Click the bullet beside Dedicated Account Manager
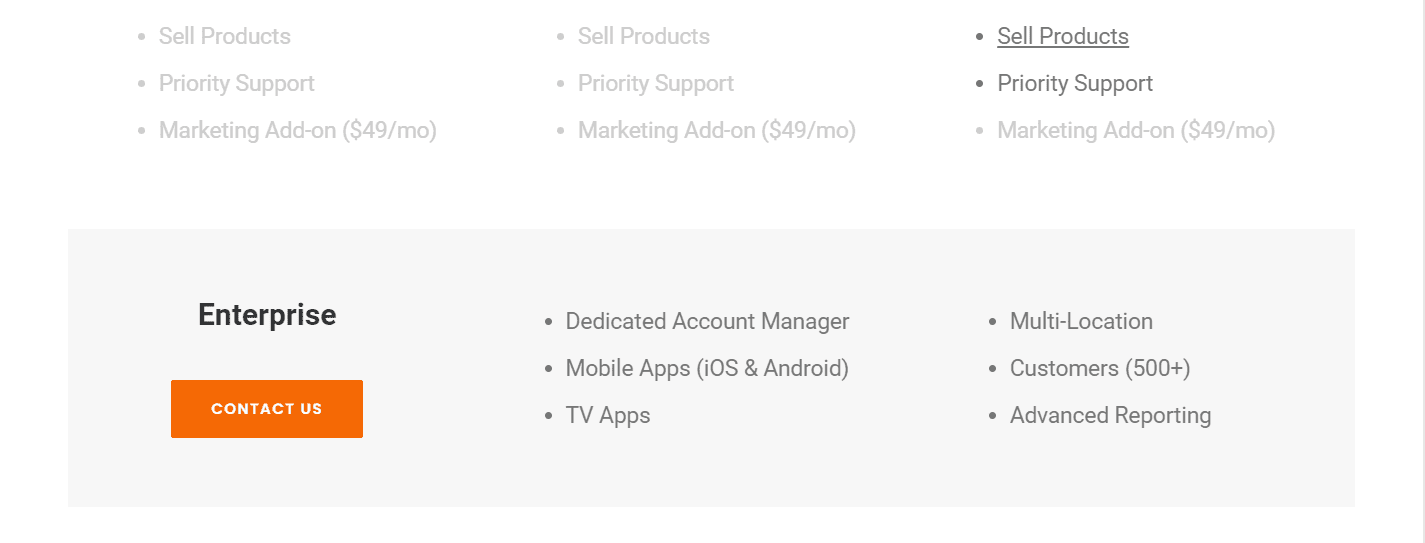 (548, 322)
